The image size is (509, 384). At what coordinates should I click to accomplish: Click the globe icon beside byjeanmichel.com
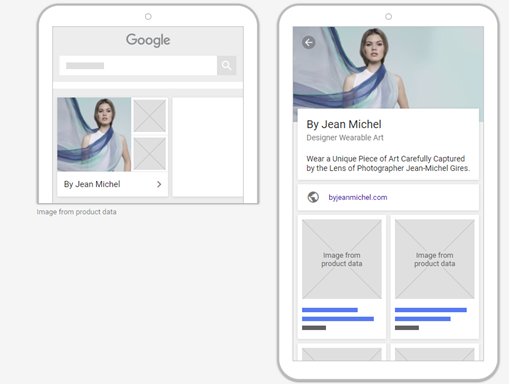click(x=313, y=197)
